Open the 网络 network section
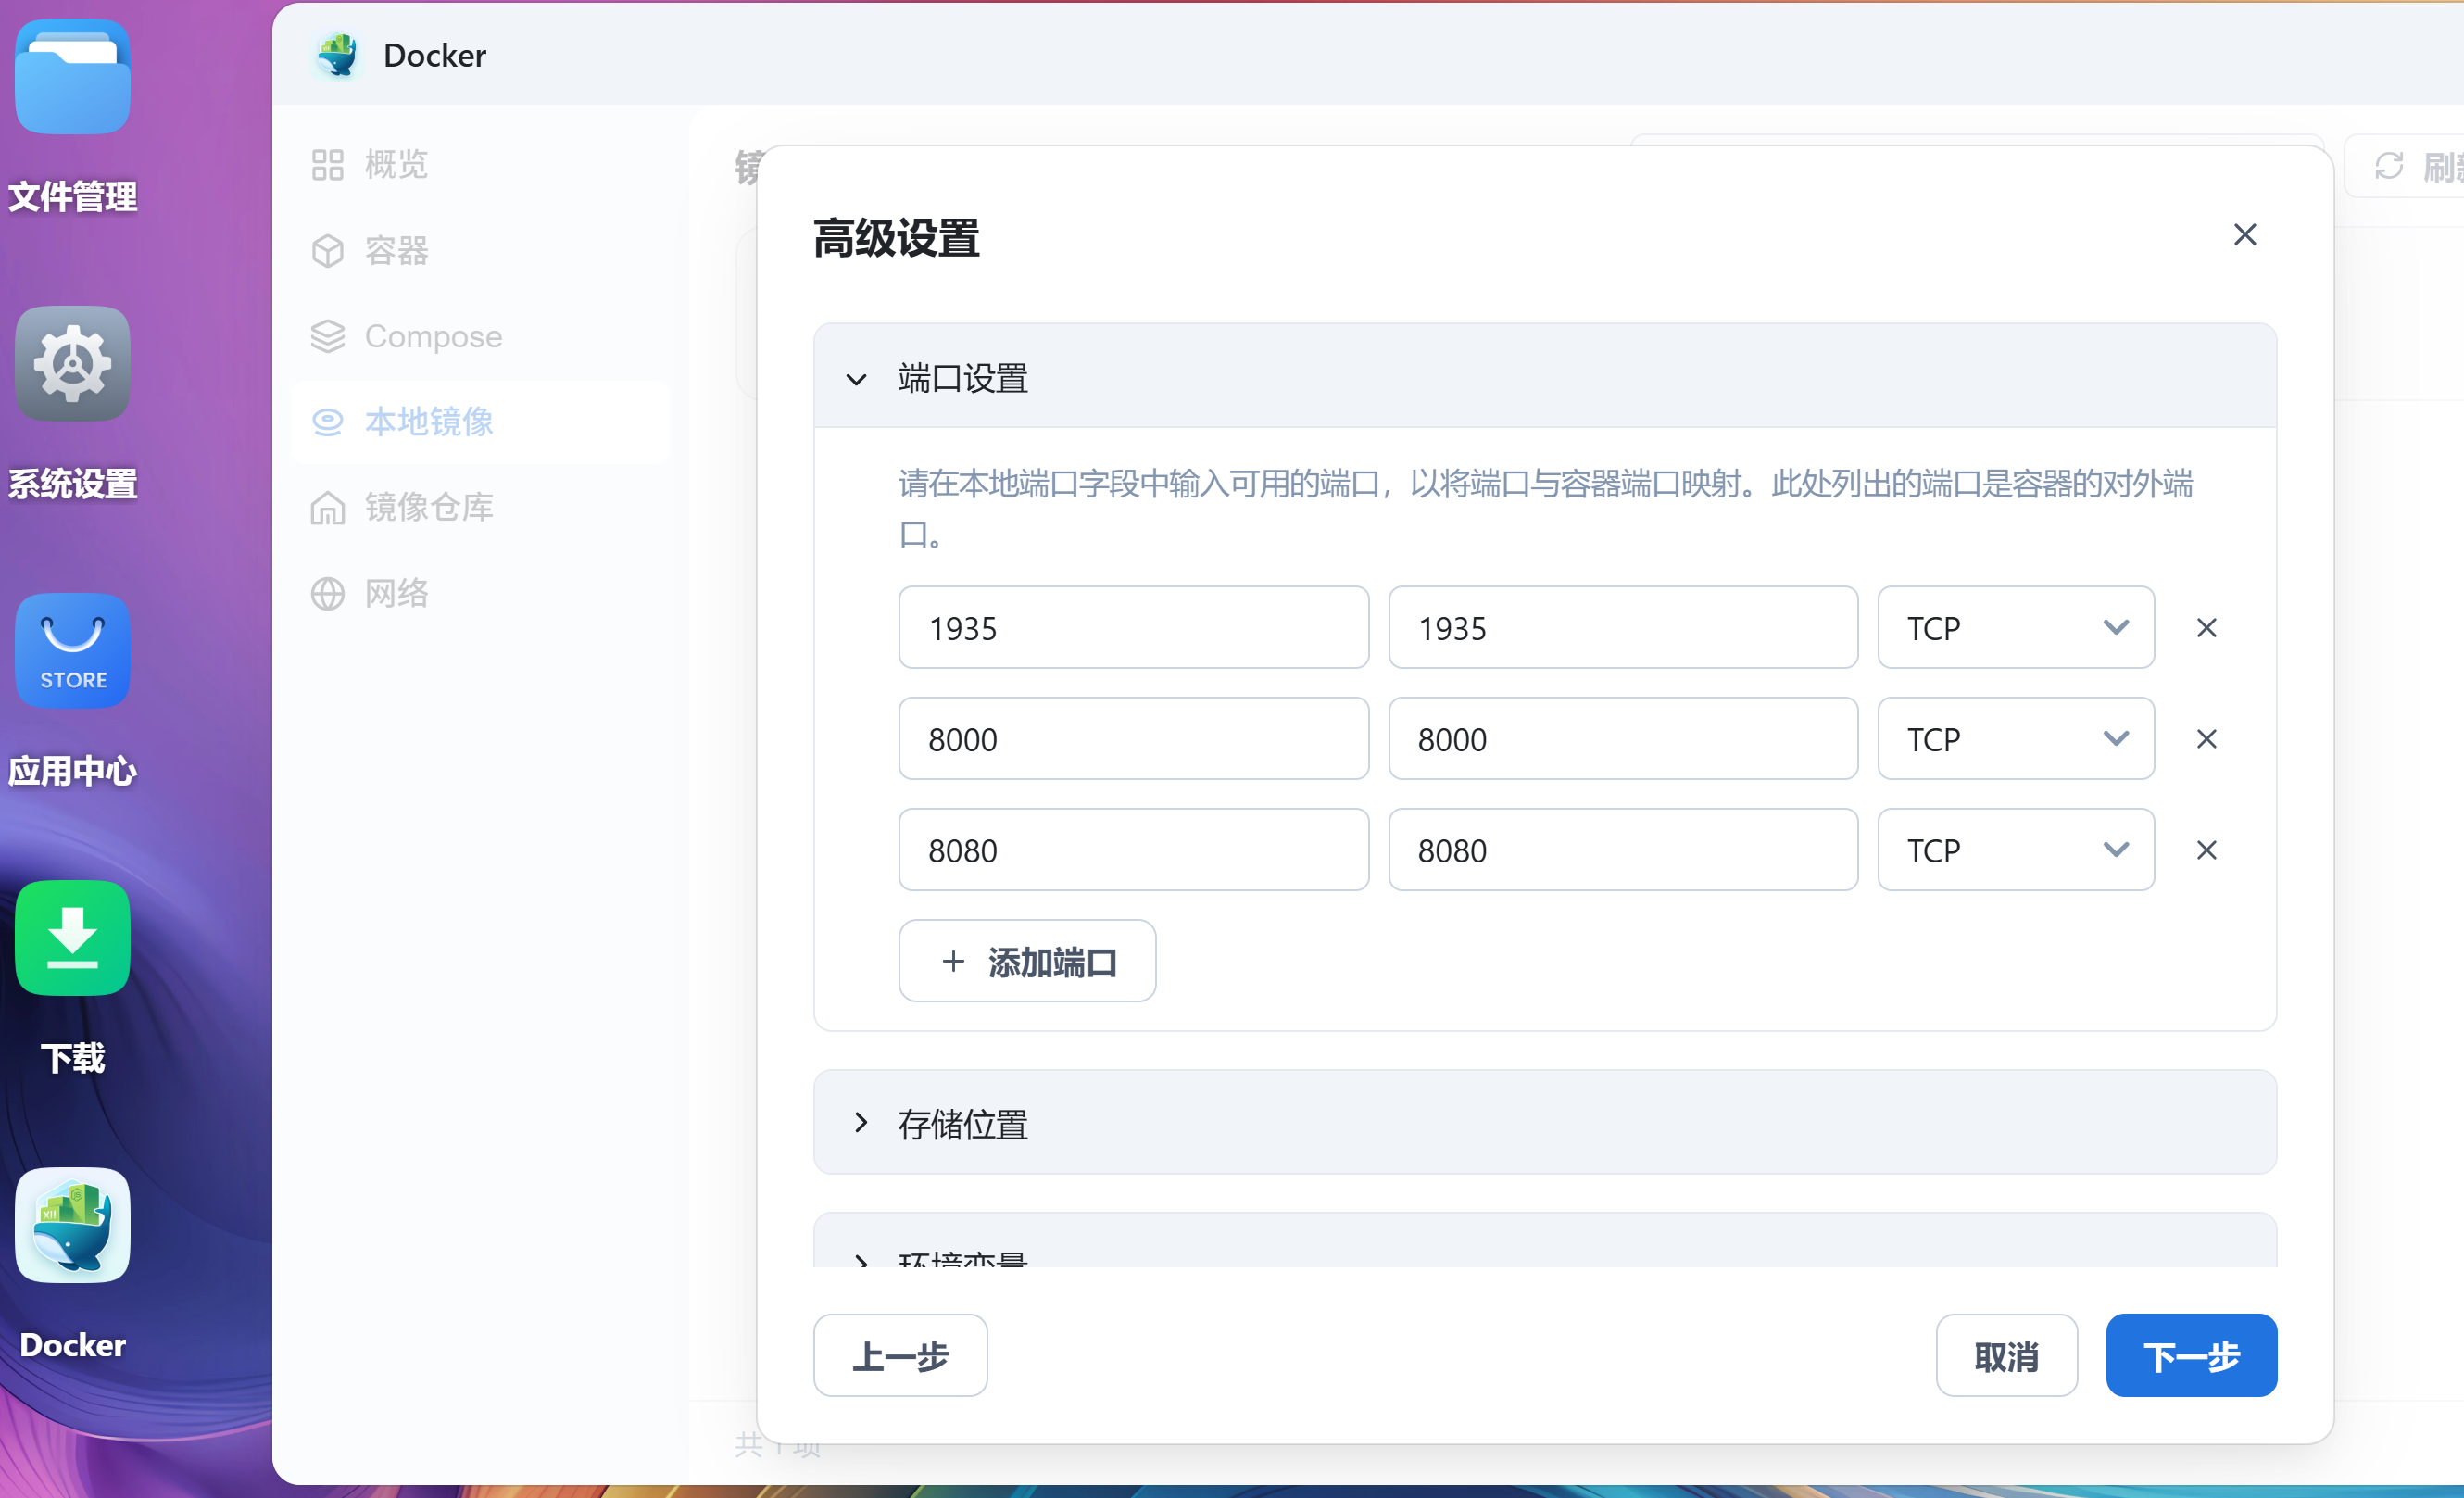Viewport: 2464px width, 1498px height. coord(397,592)
